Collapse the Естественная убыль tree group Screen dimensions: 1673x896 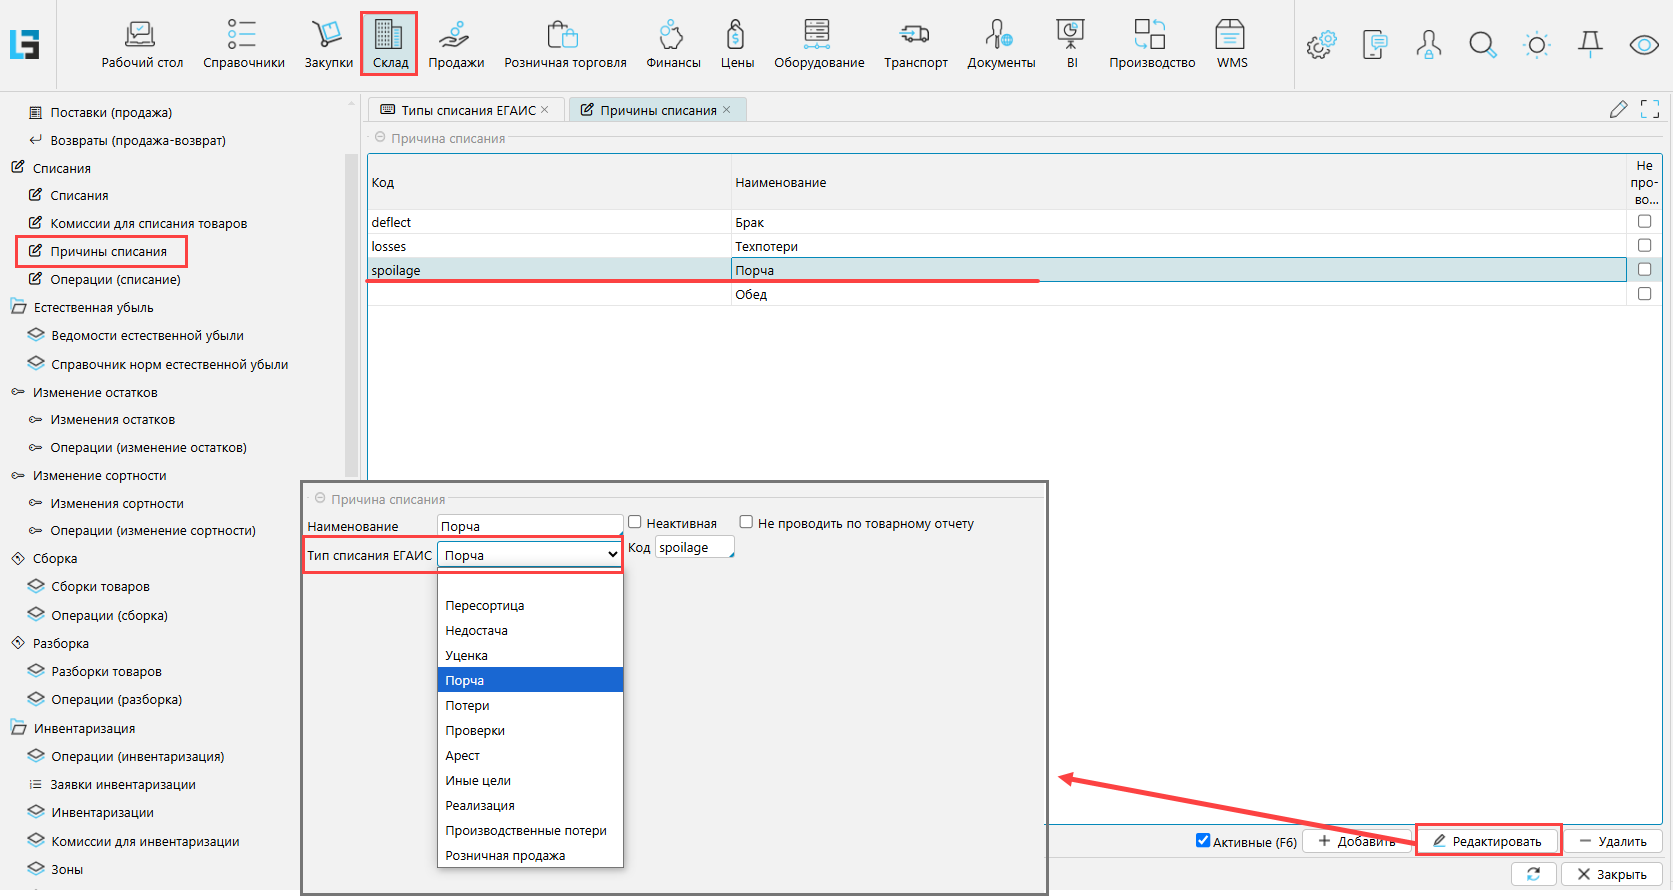[x=18, y=307]
